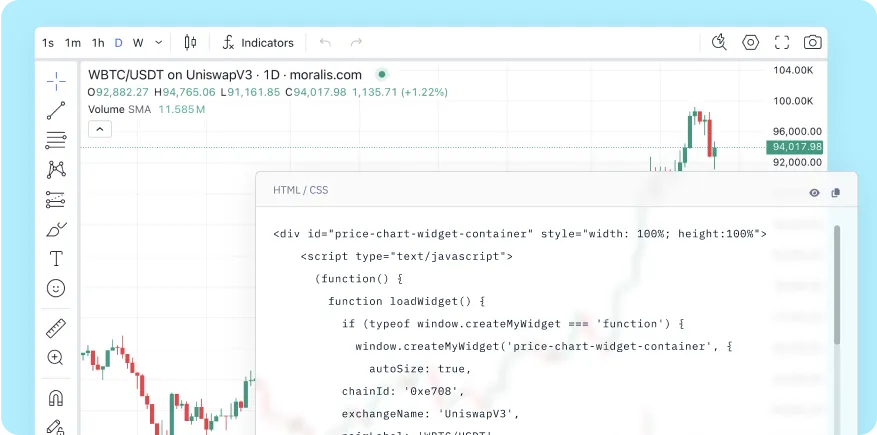Click the autoSize: true code line
The image size is (877, 435).
tap(420, 369)
